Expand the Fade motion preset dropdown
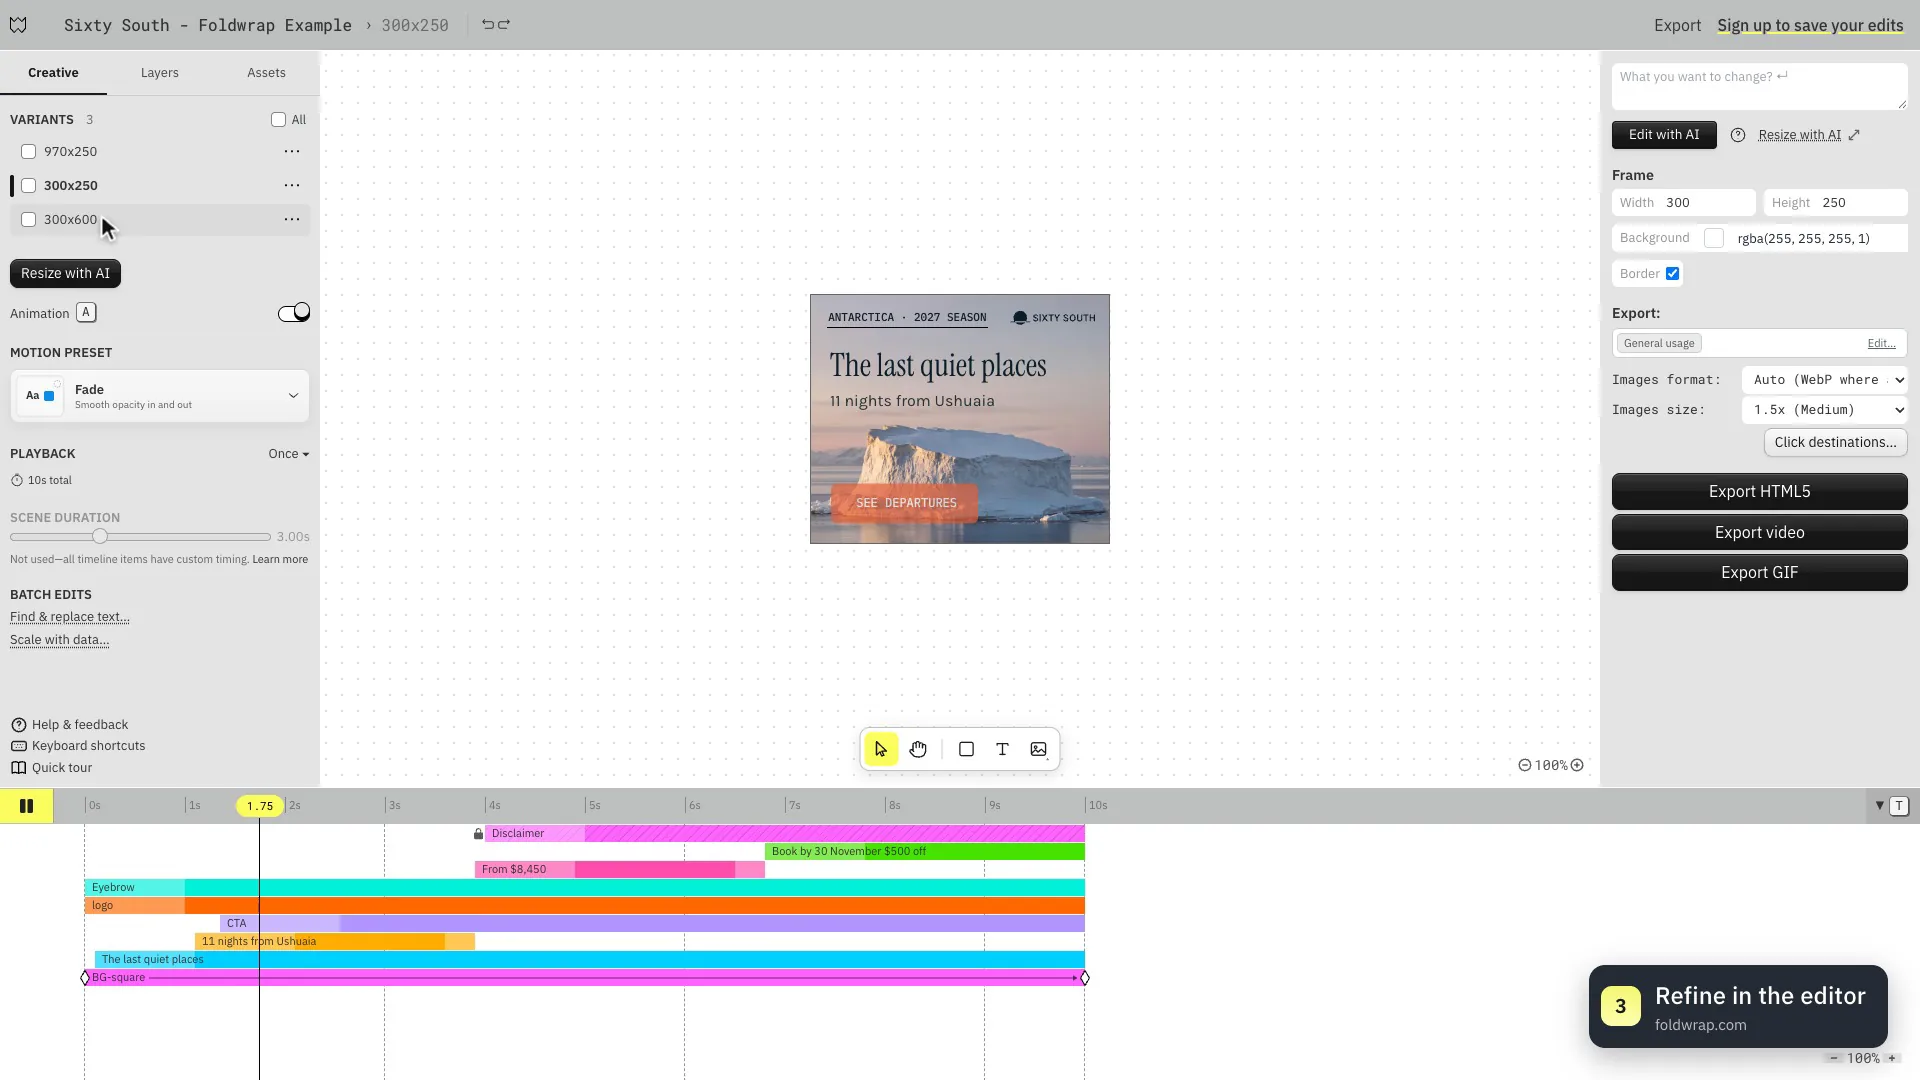The width and height of the screenshot is (1920, 1080). pos(160,396)
